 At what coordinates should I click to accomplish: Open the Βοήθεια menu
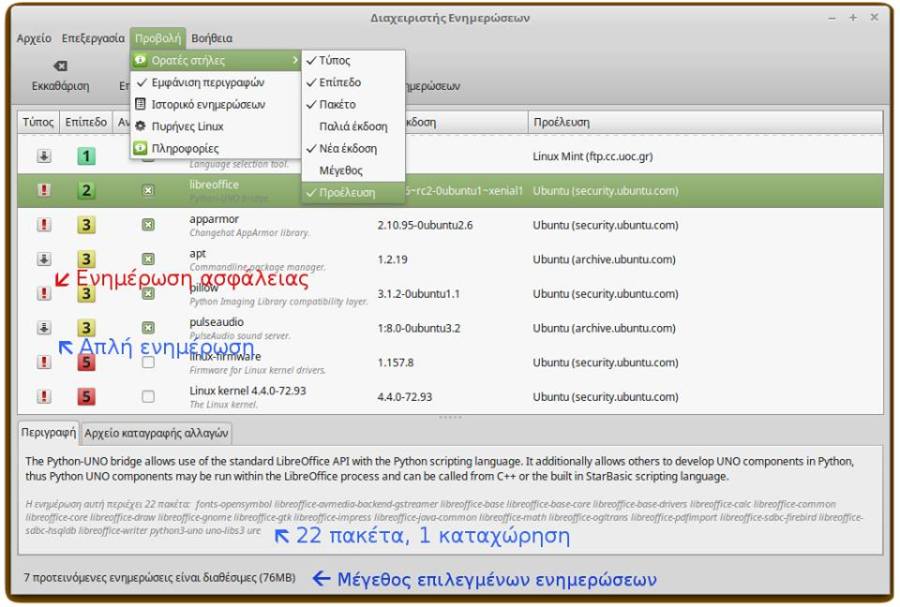point(213,37)
